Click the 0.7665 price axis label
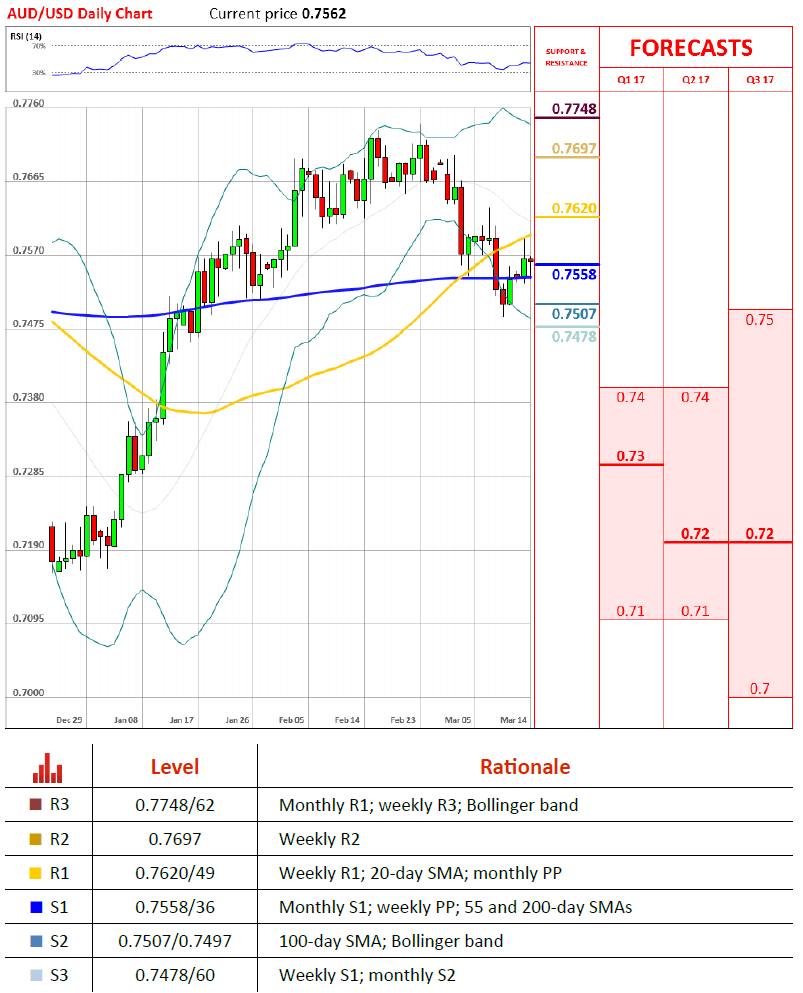 (28, 177)
